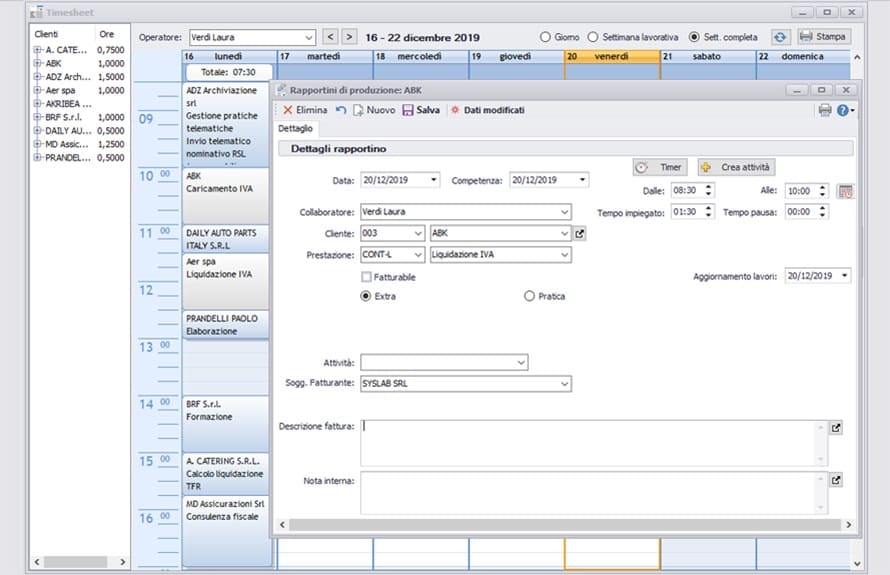Expand the Descrizione fattura editor icon

pos(836,428)
